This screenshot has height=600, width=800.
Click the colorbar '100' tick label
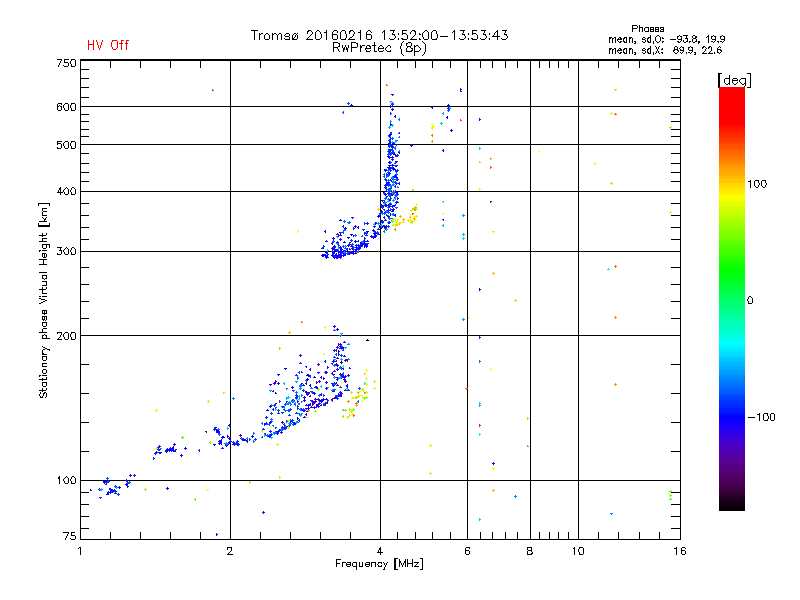[757, 184]
